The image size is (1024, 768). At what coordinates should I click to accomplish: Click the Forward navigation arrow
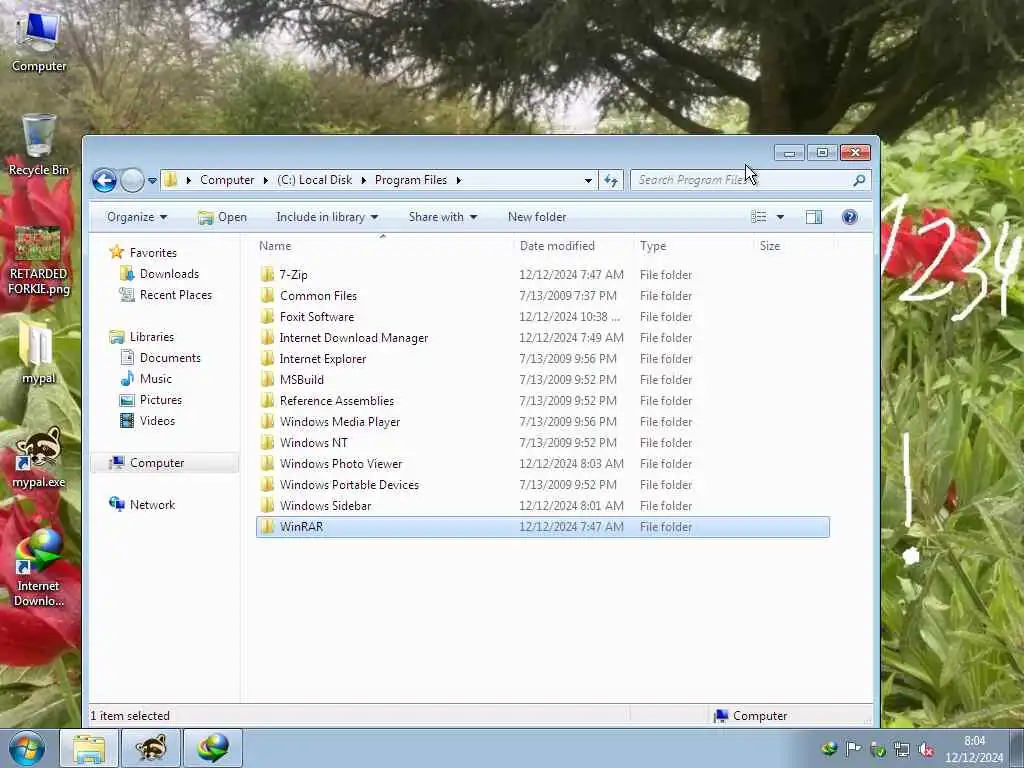tap(132, 180)
